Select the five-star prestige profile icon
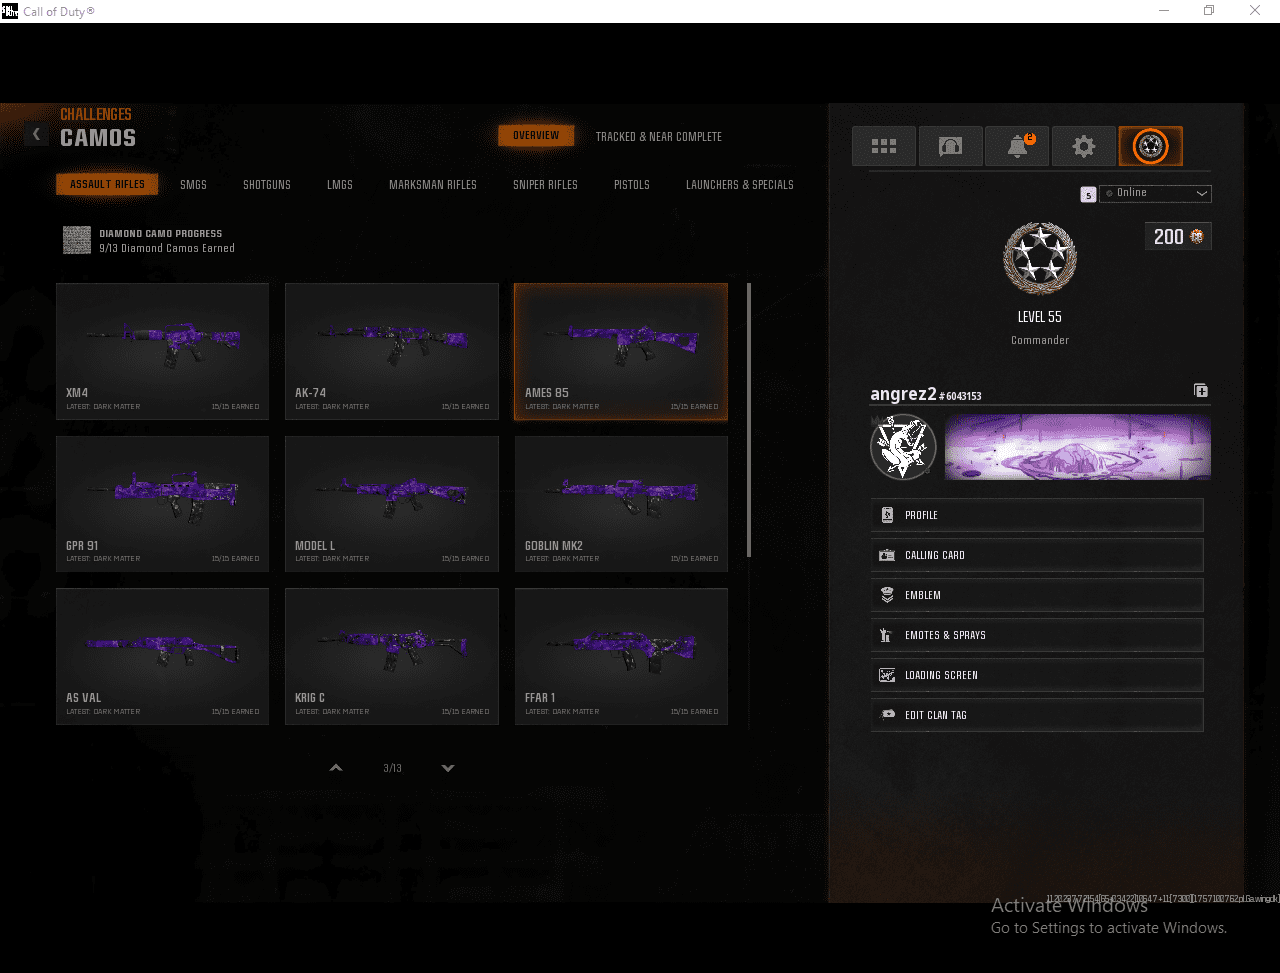1280x973 pixels. (1150, 146)
